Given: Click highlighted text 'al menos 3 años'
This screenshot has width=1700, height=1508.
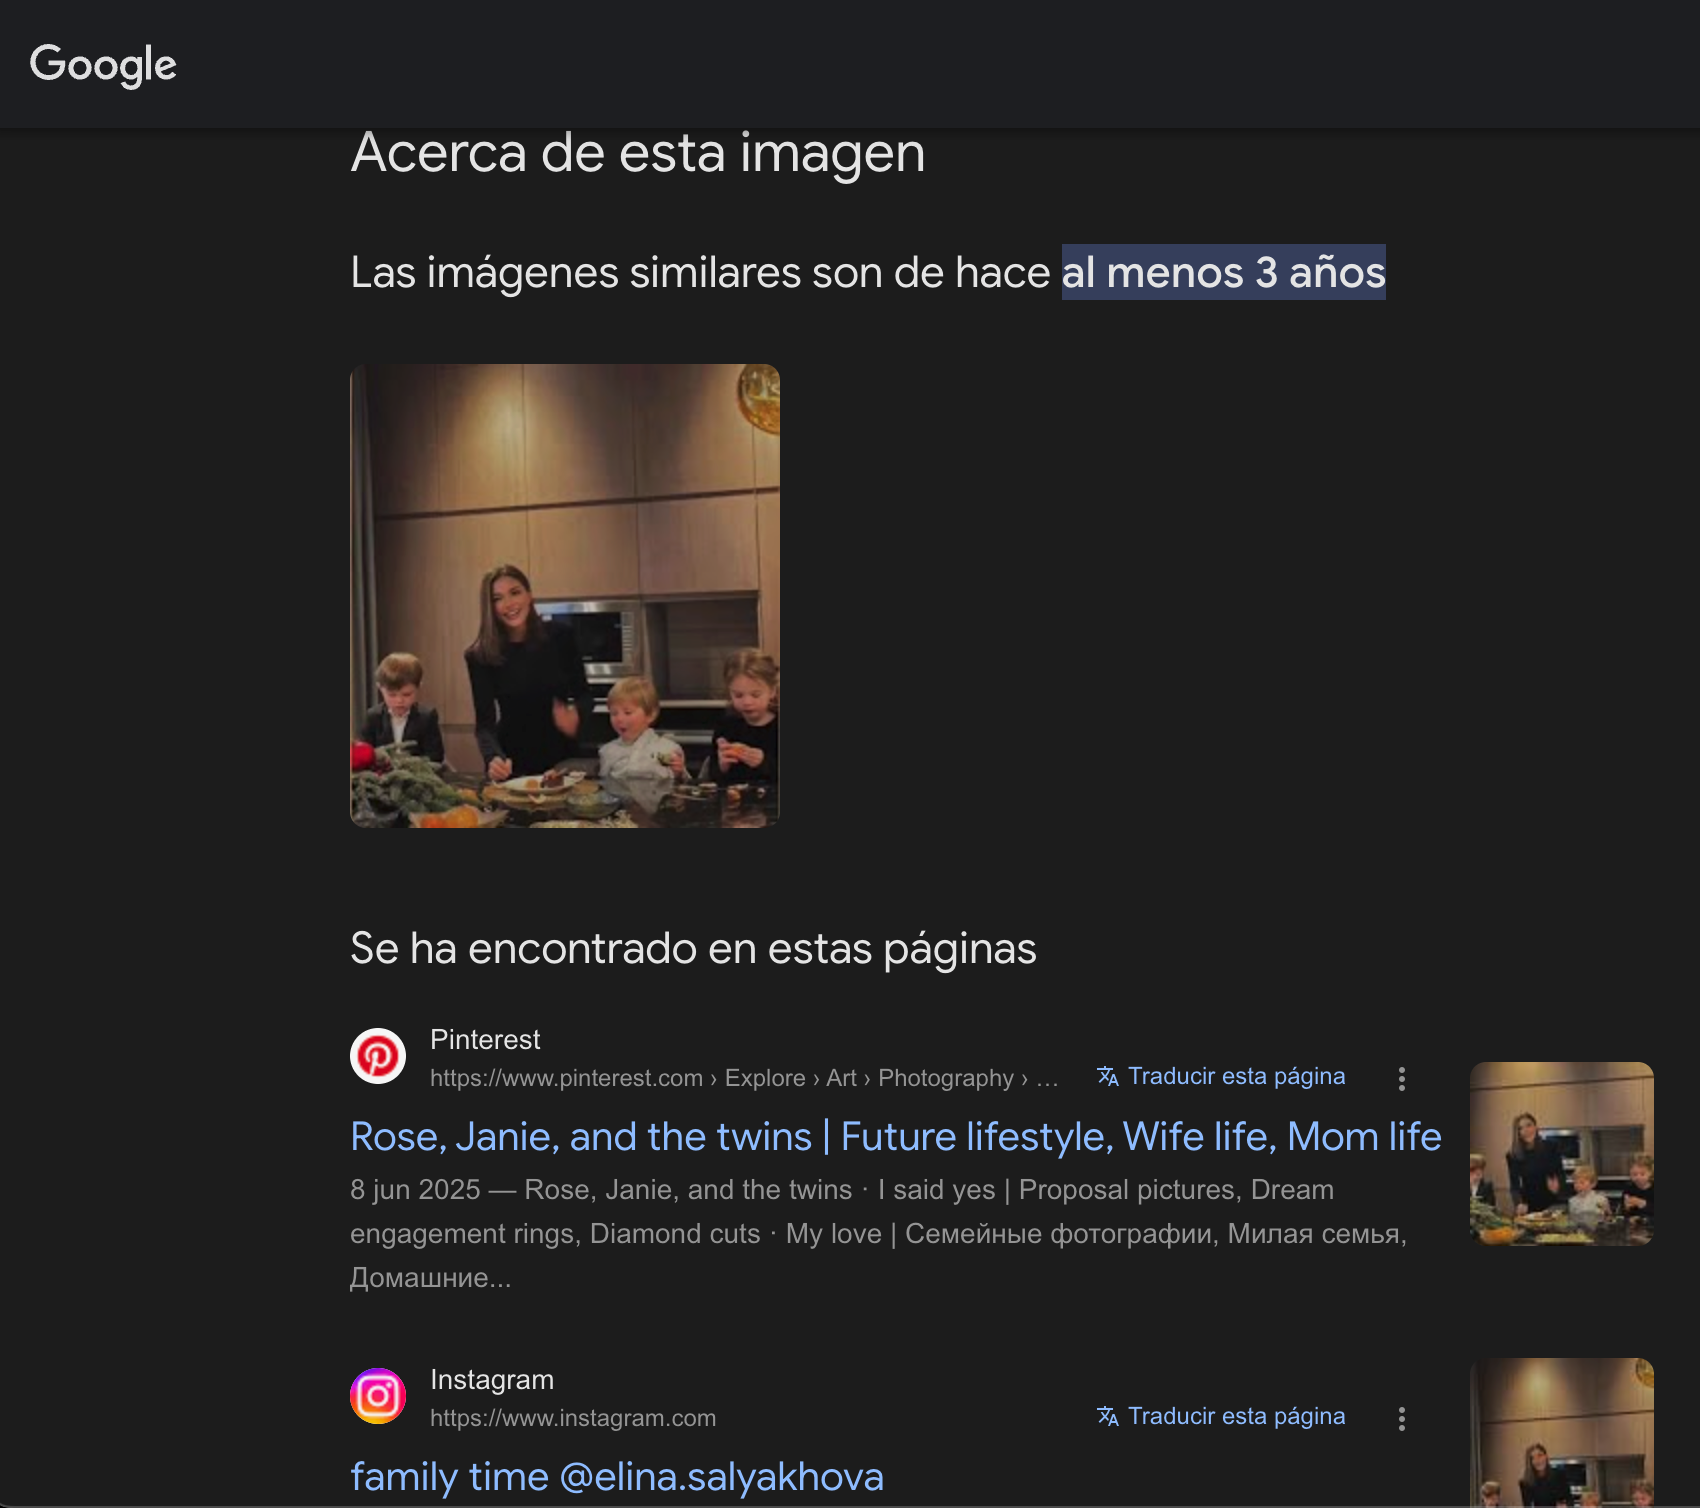Looking at the screenshot, I should (1224, 272).
